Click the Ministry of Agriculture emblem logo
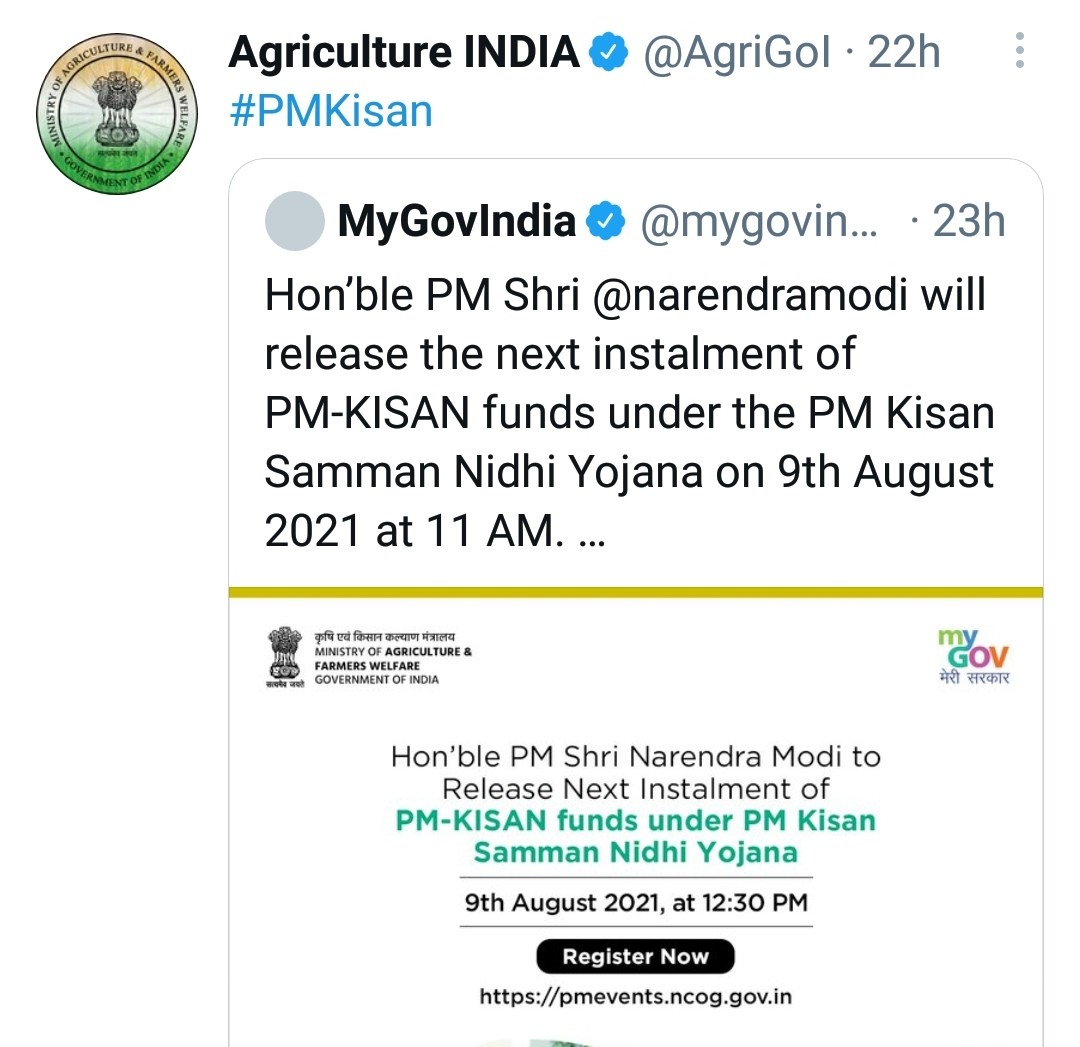The width and height of the screenshot is (1080, 1047). point(286,656)
